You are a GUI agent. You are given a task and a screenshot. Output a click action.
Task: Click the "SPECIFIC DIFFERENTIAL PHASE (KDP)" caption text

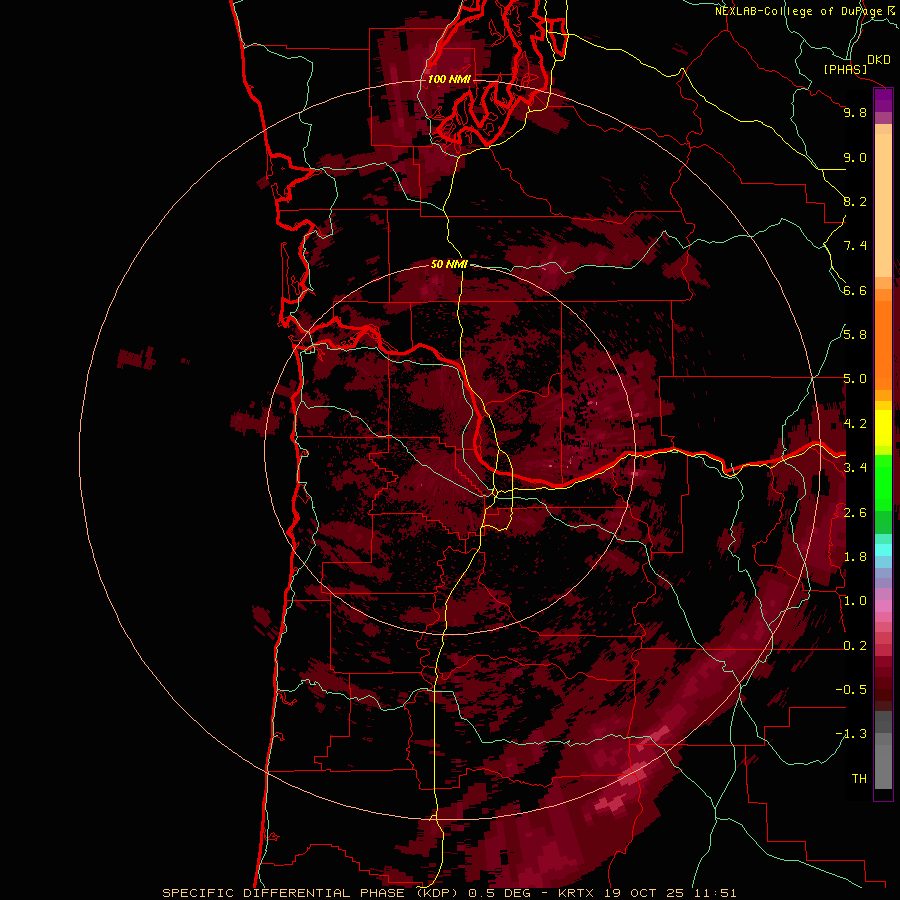point(312,893)
